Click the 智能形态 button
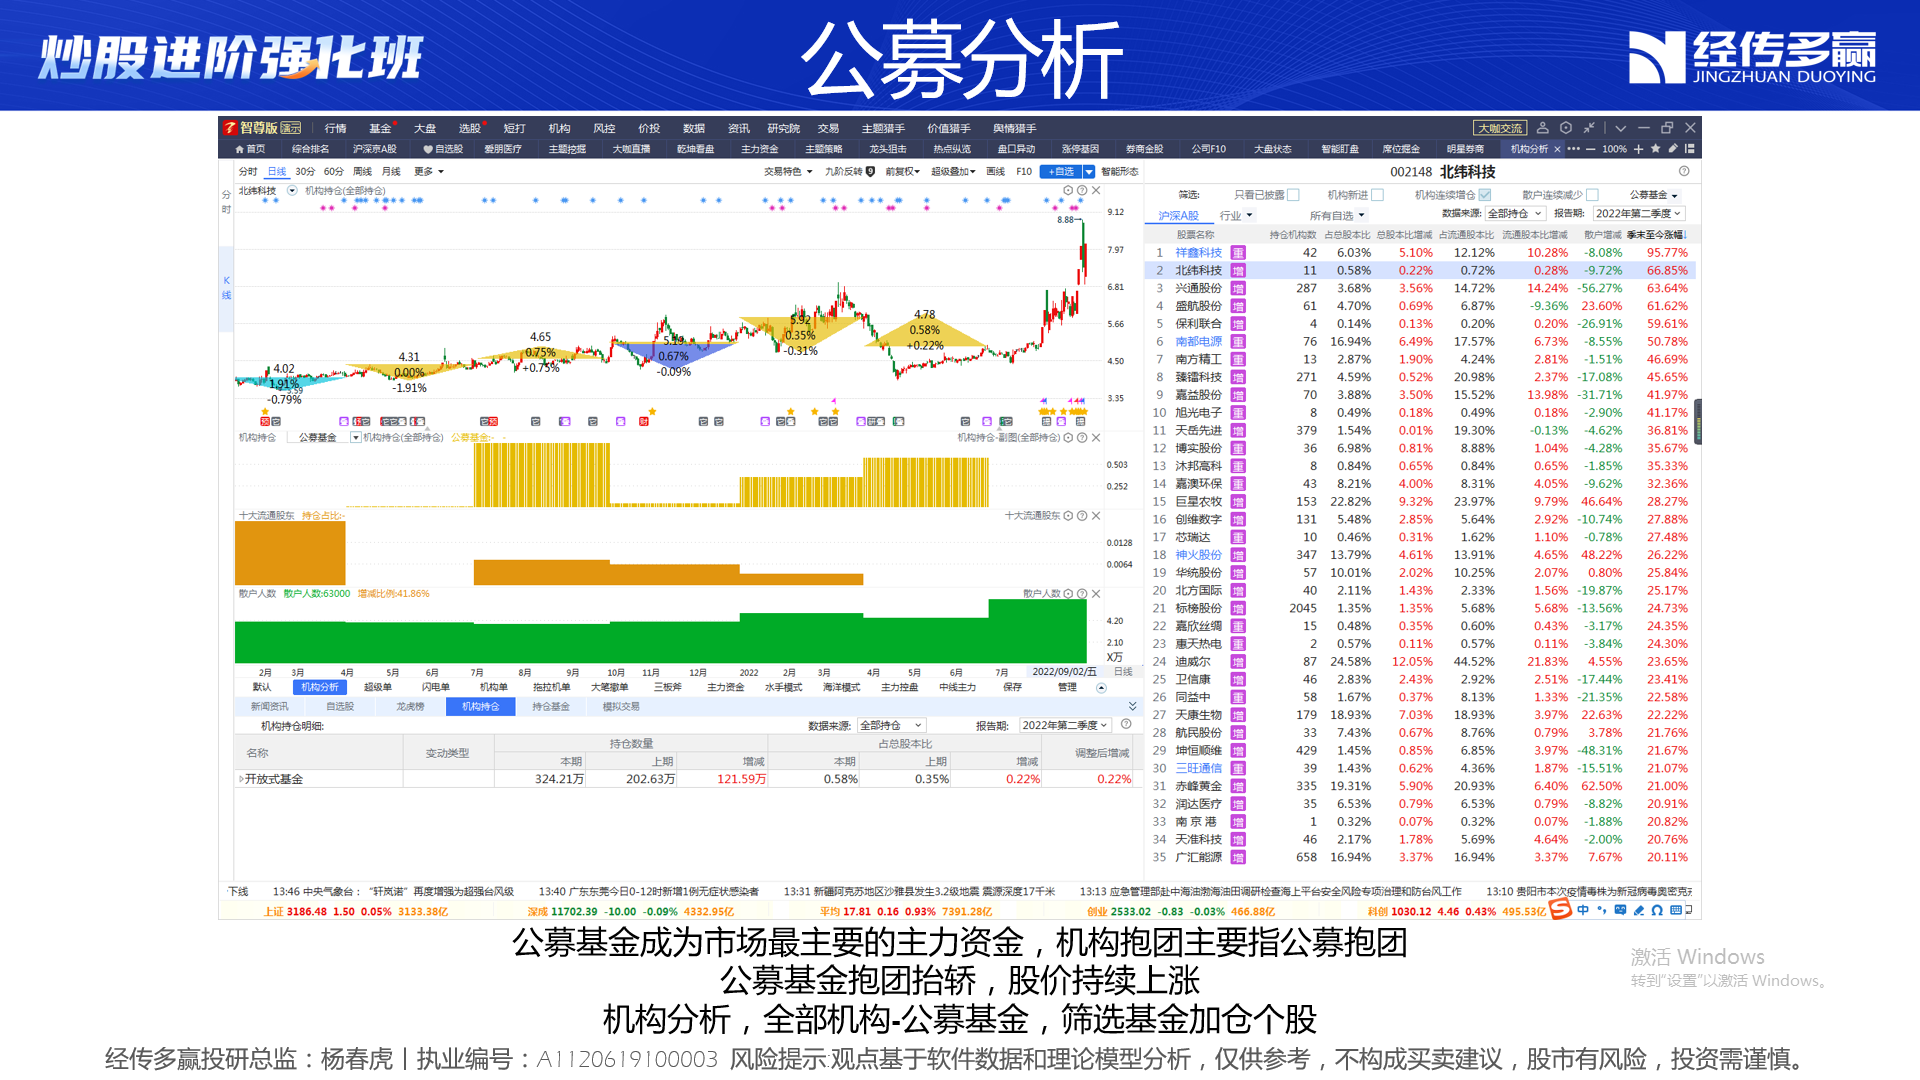Screen dimensions: 1920x1080 pos(1119,171)
